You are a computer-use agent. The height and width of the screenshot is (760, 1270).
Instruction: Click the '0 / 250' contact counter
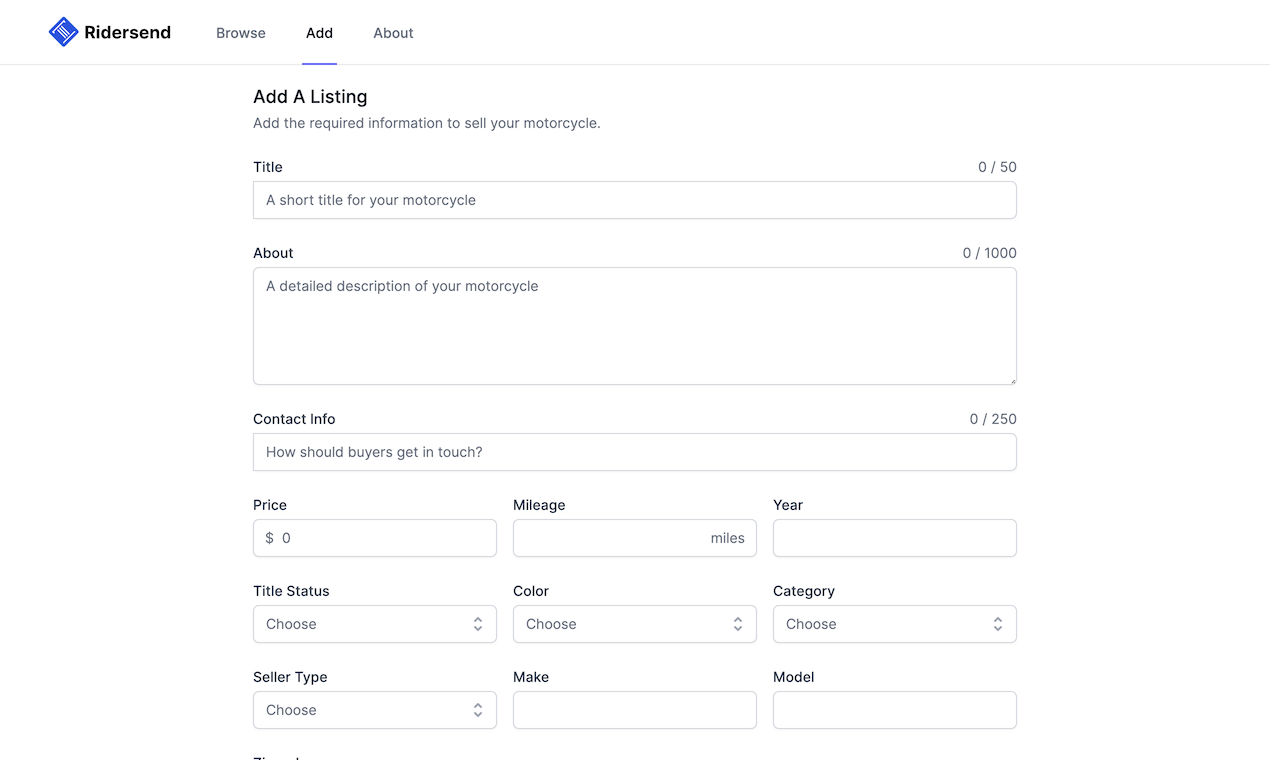coord(993,419)
